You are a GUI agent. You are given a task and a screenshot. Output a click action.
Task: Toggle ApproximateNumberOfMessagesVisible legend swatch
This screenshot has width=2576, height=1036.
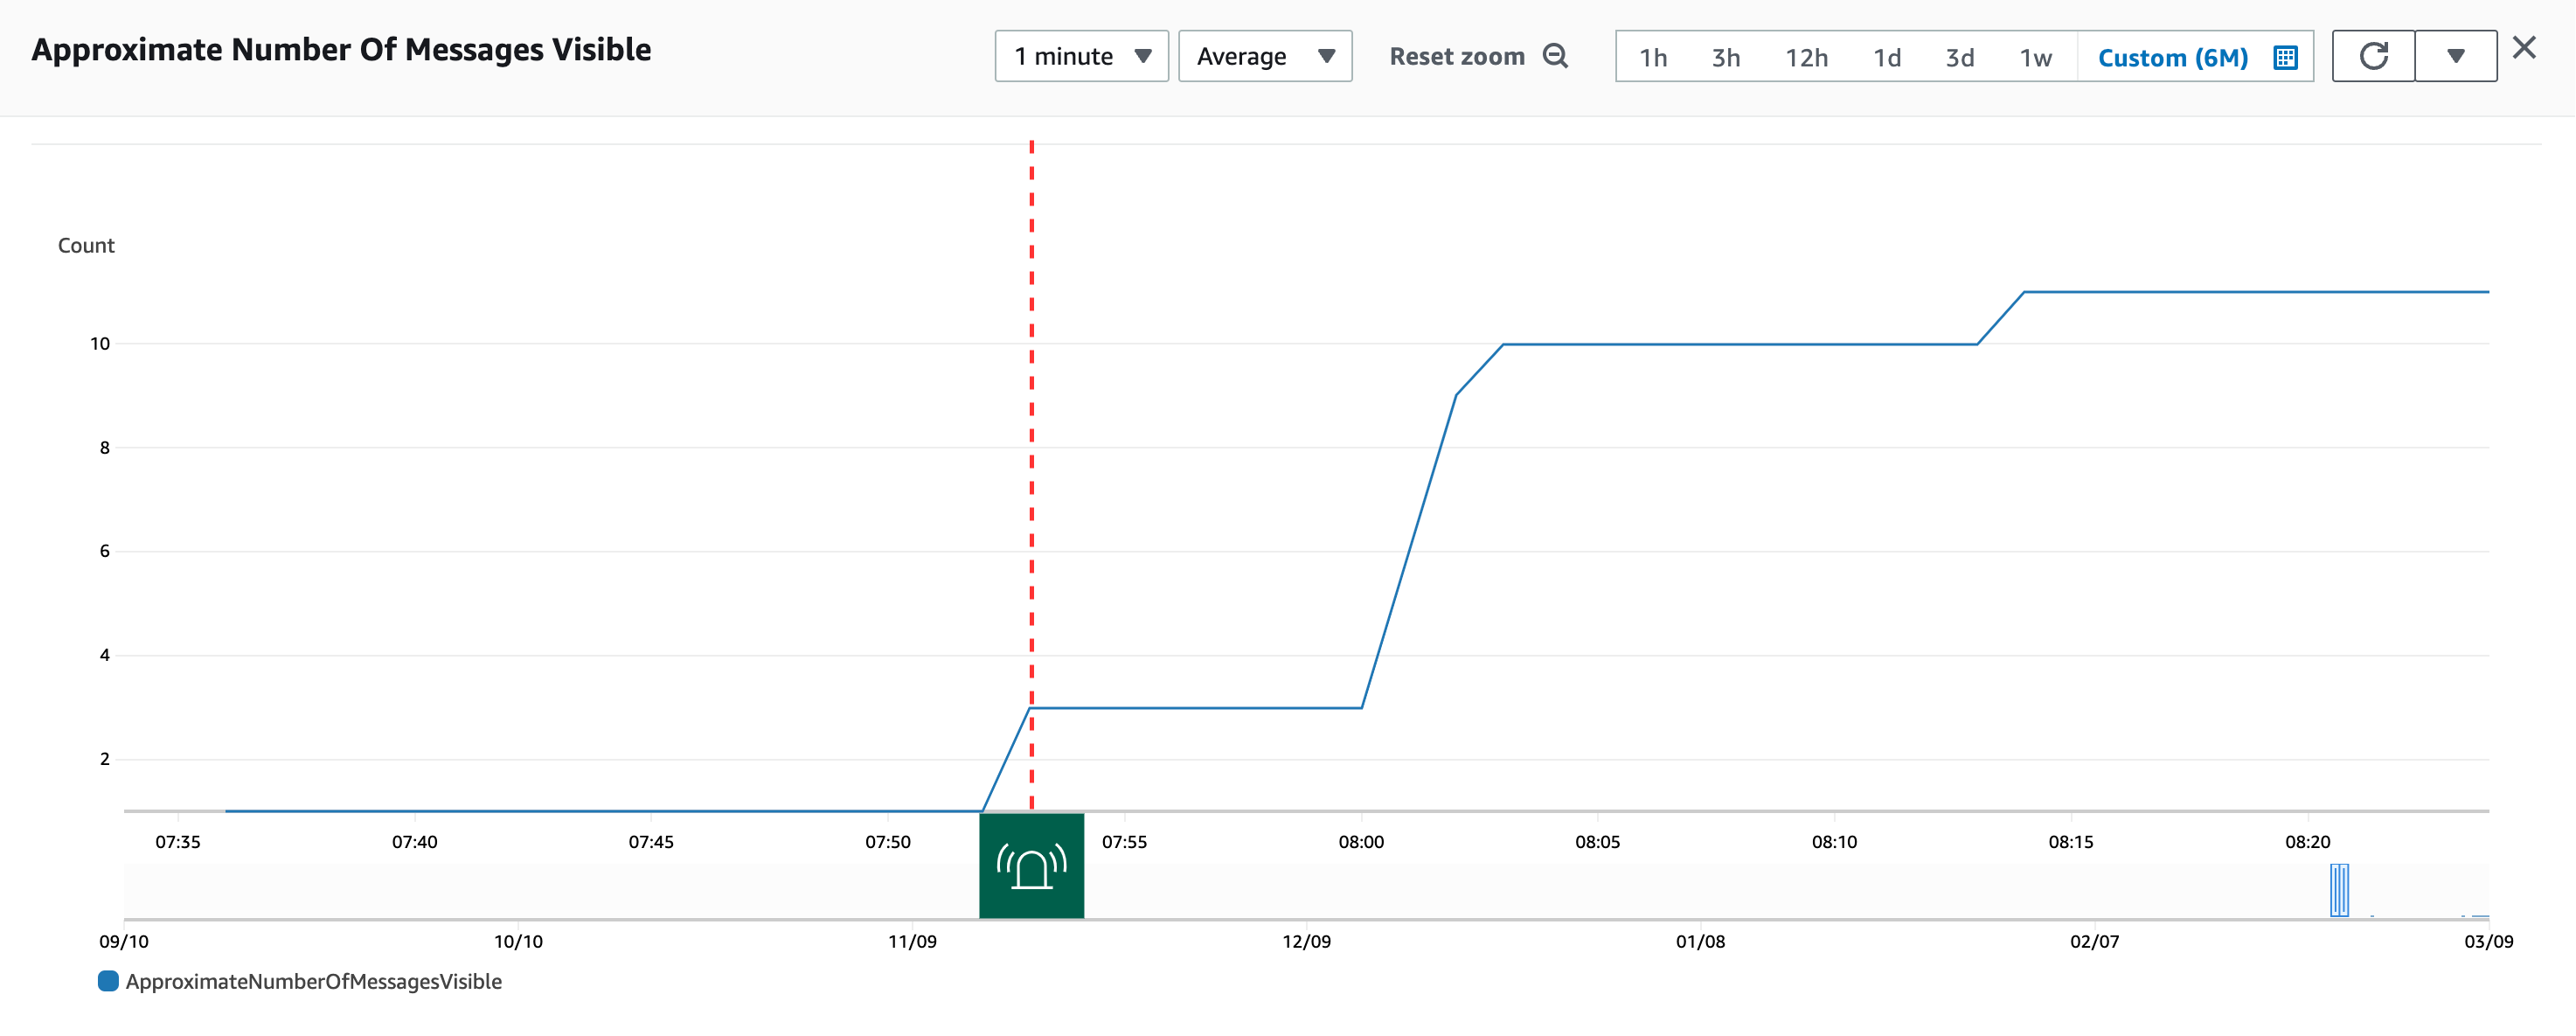[x=108, y=981]
